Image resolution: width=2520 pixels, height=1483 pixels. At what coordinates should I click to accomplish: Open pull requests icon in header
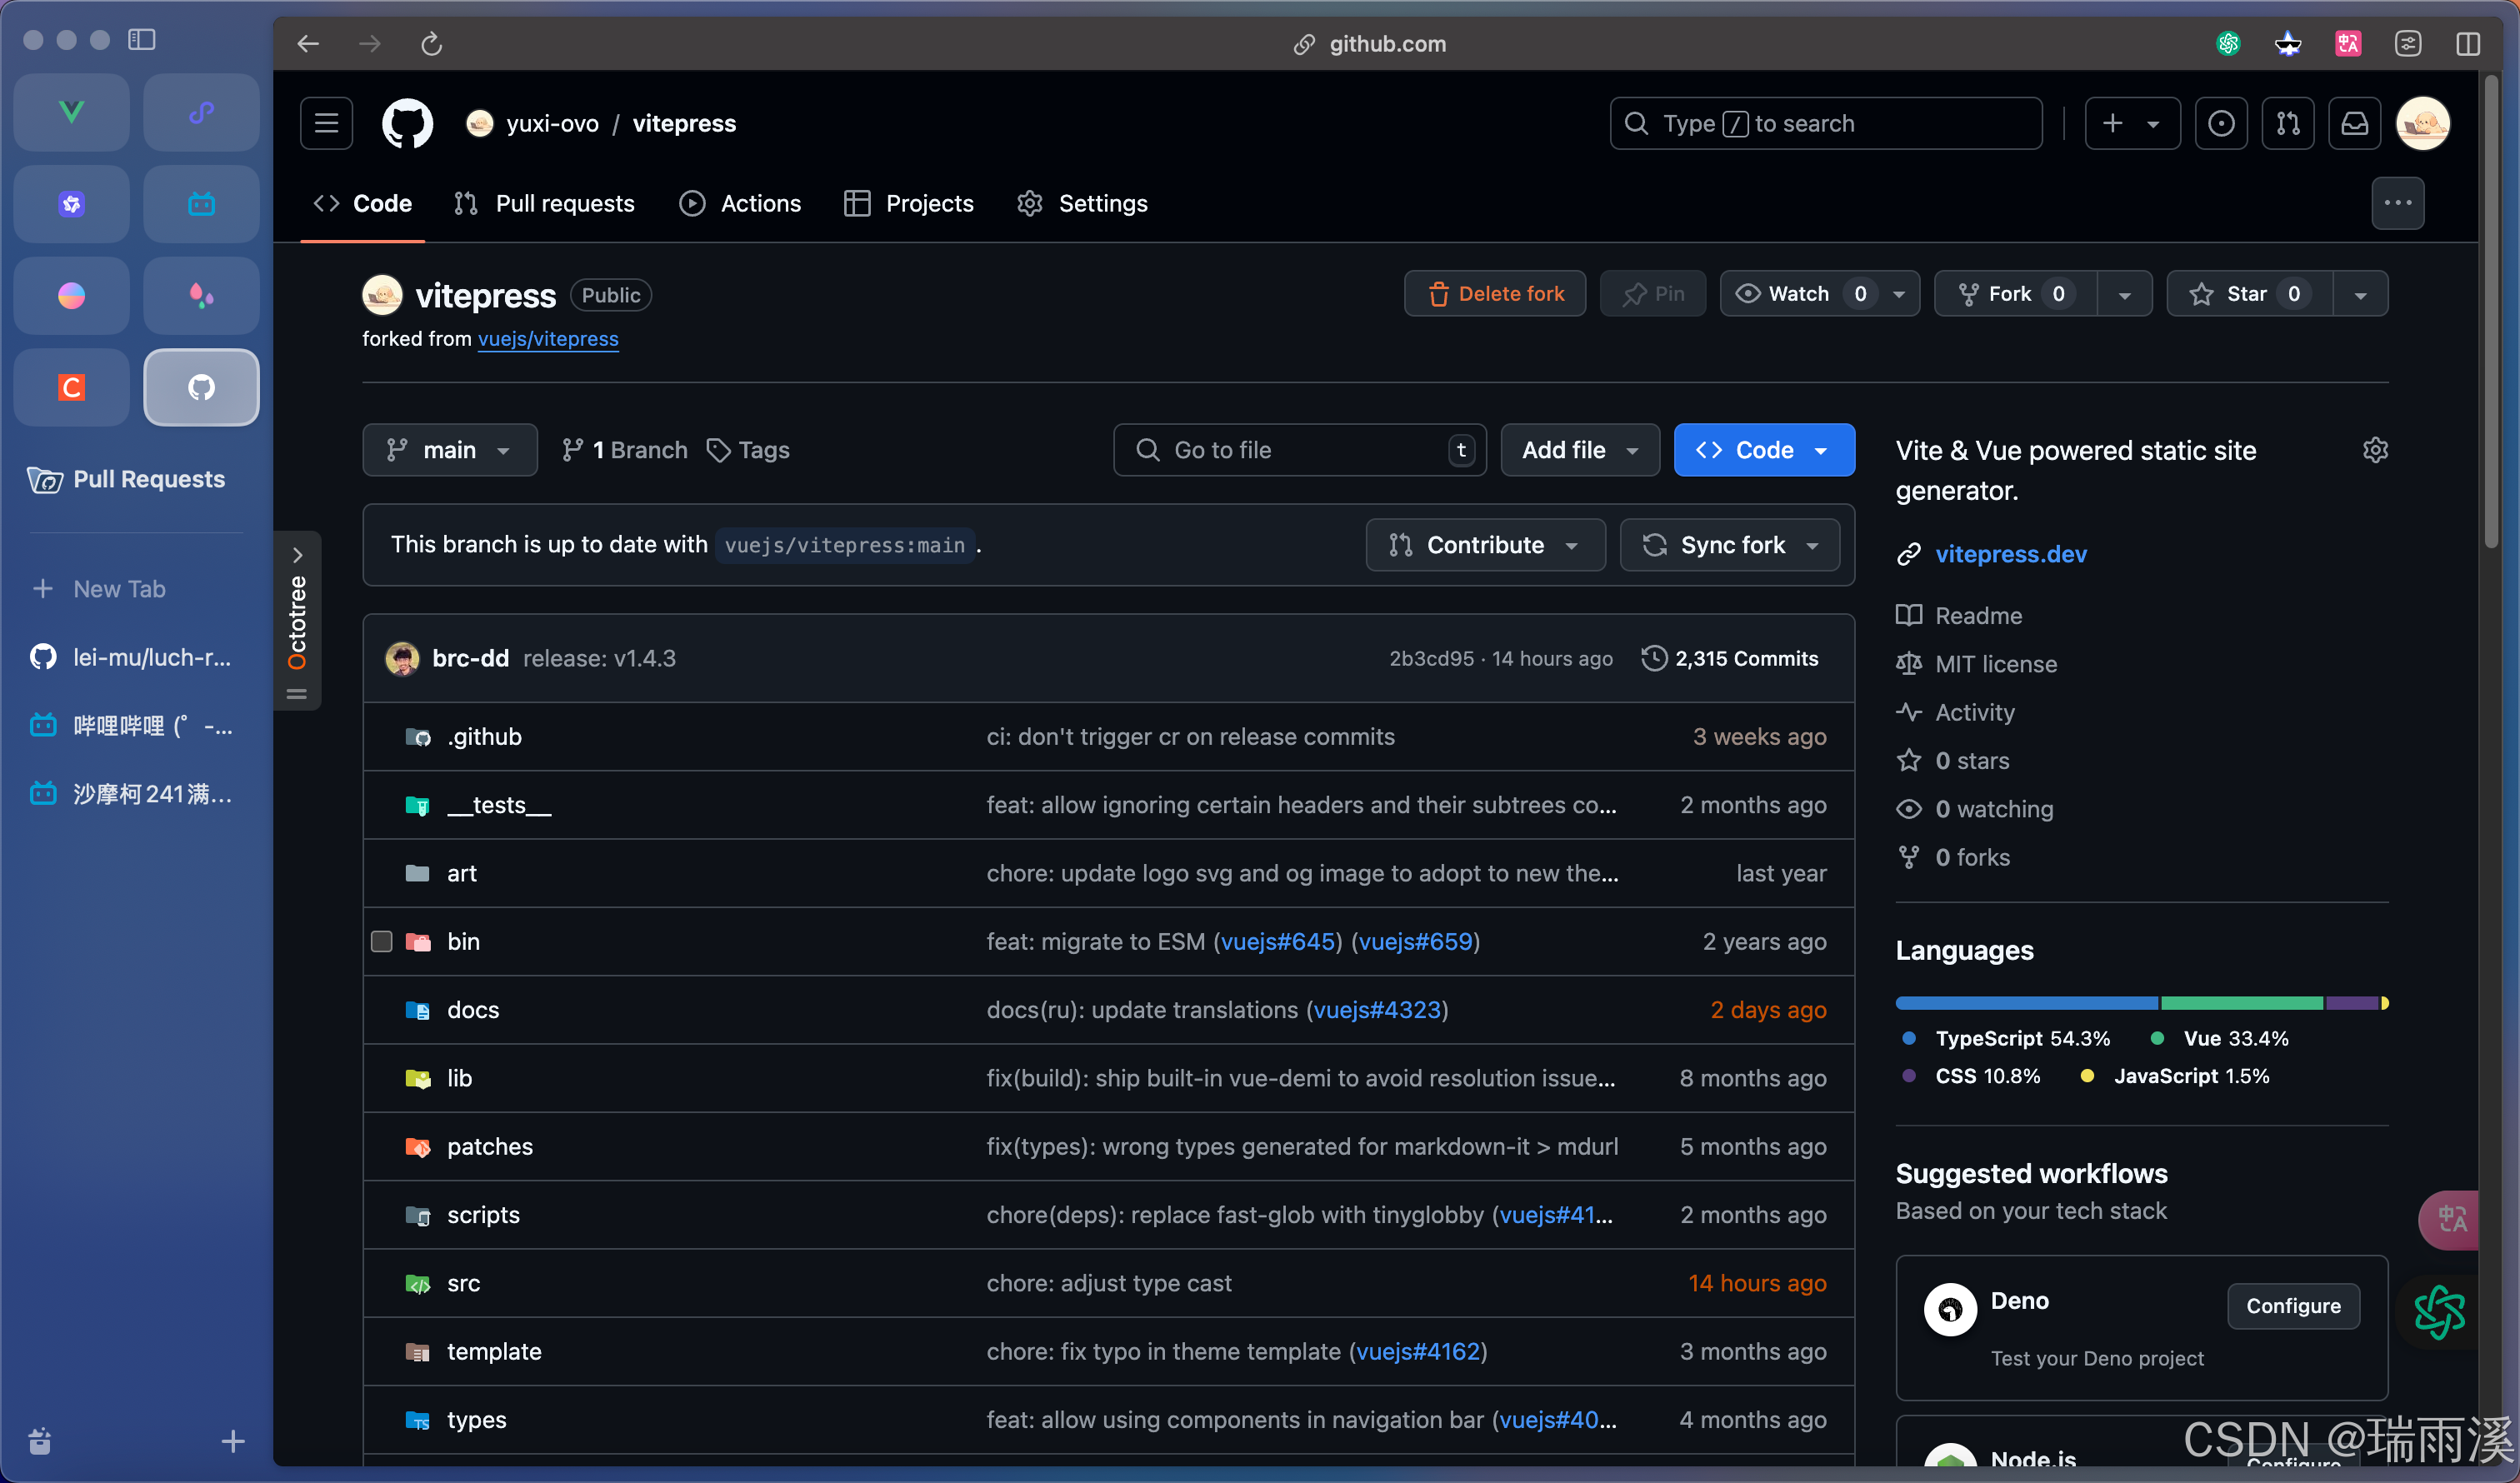(x=2288, y=123)
